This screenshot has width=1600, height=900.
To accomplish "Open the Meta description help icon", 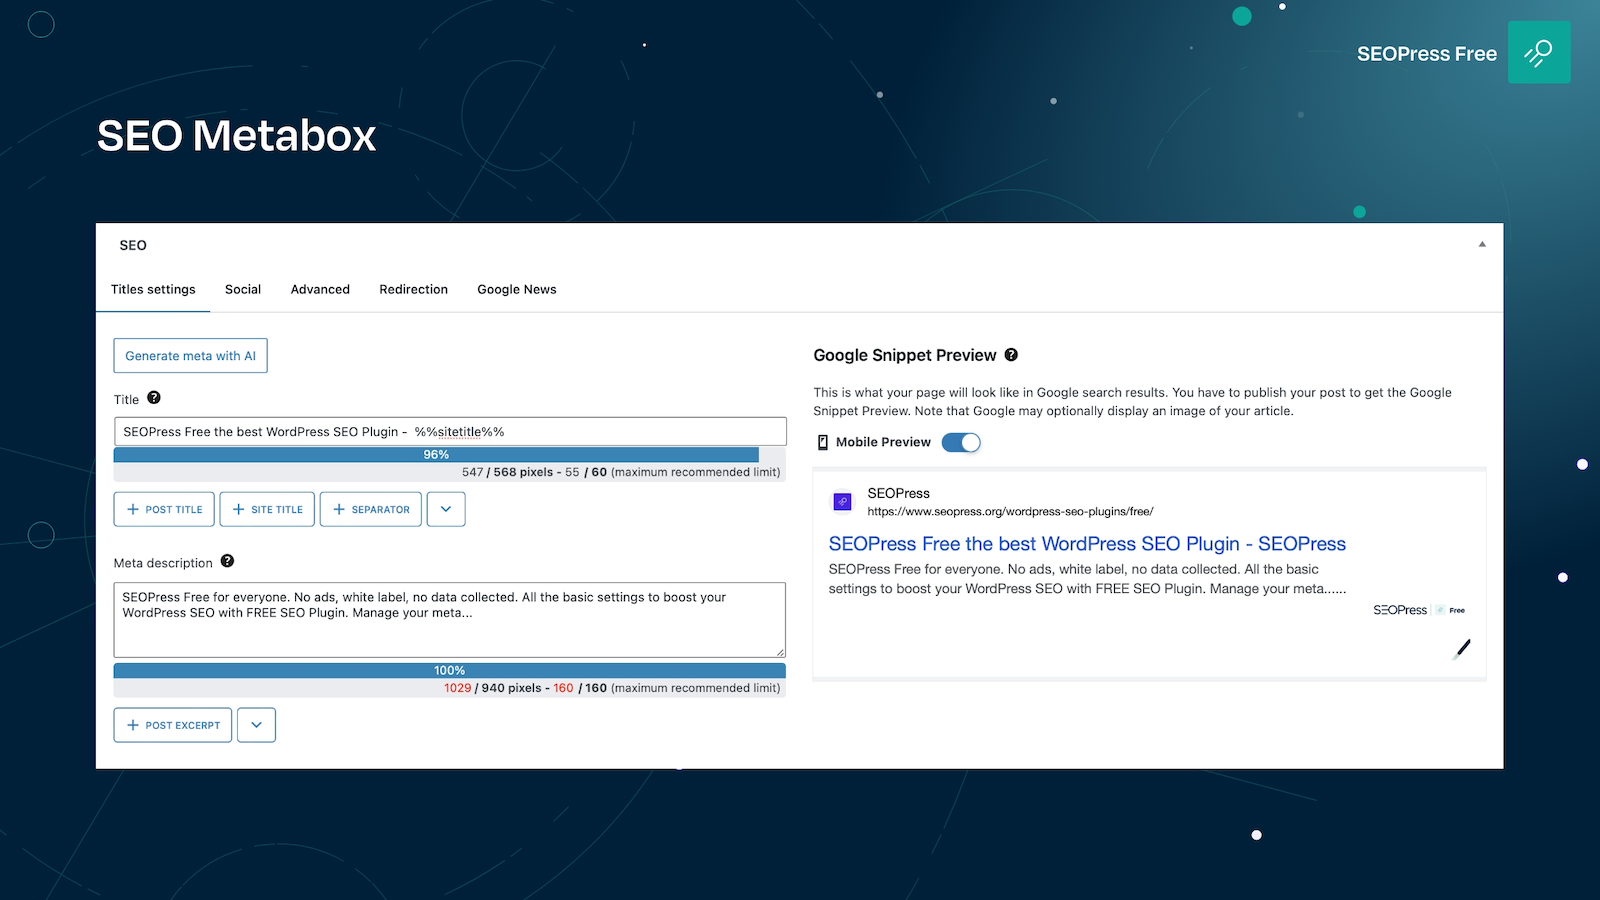I will point(227,561).
